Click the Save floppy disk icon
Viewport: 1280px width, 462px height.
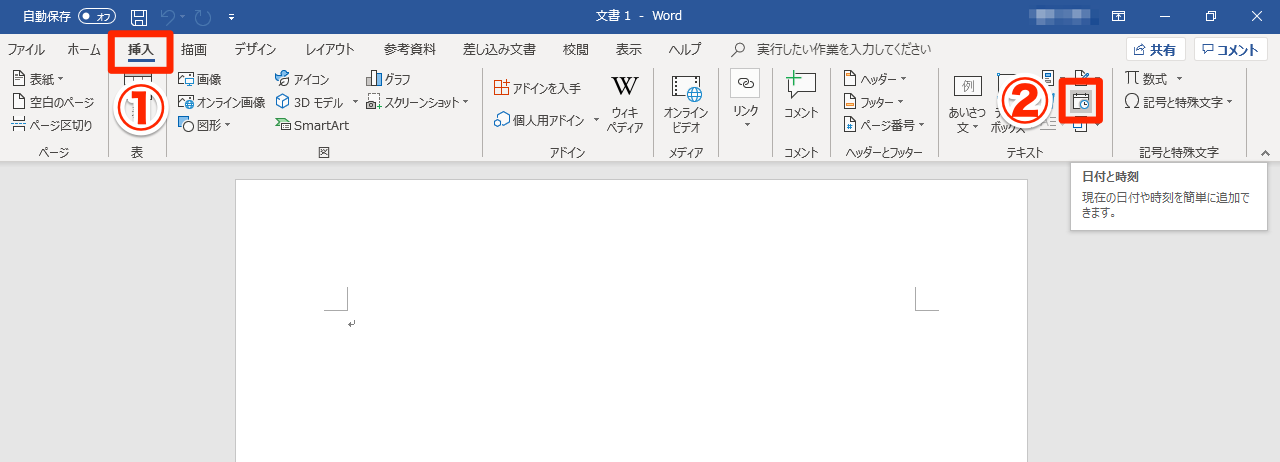click(139, 17)
